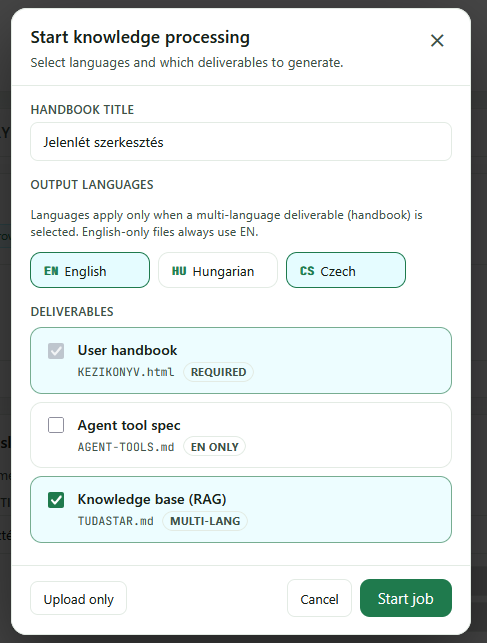Click the 'User handbook' label
This screenshot has height=643, width=487.
127,350
